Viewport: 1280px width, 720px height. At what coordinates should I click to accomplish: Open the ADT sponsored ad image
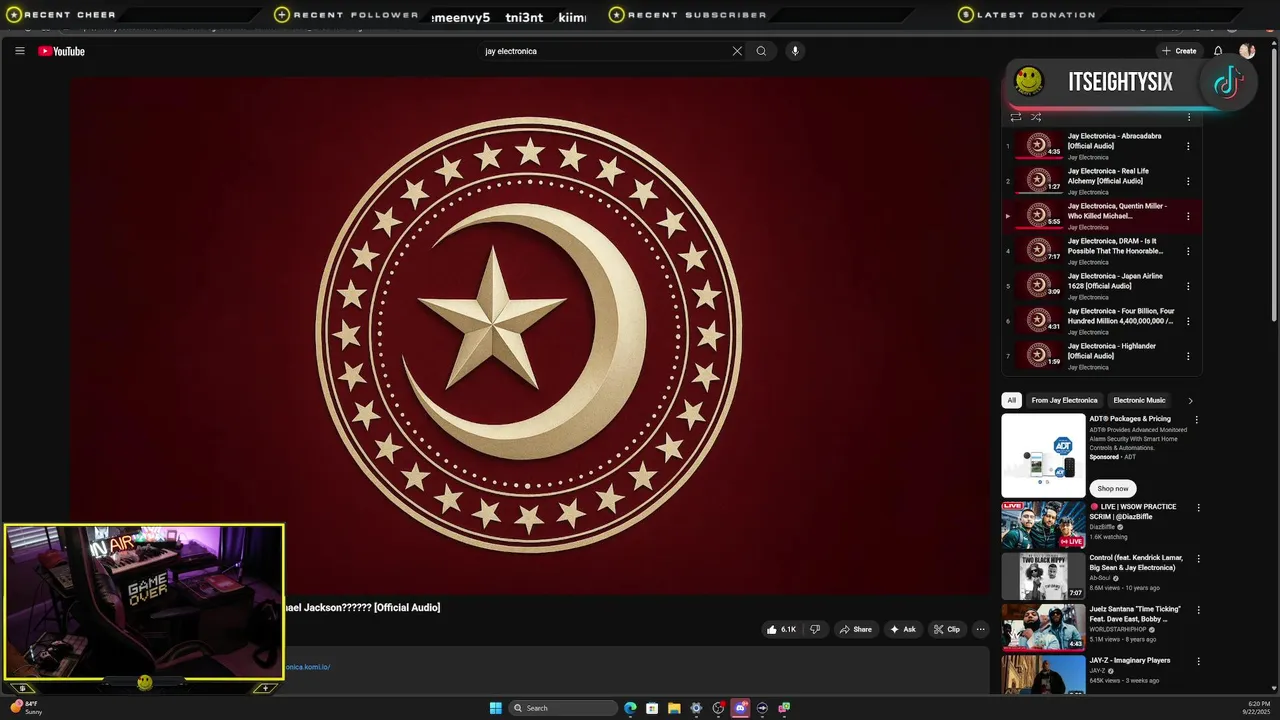coord(1043,455)
